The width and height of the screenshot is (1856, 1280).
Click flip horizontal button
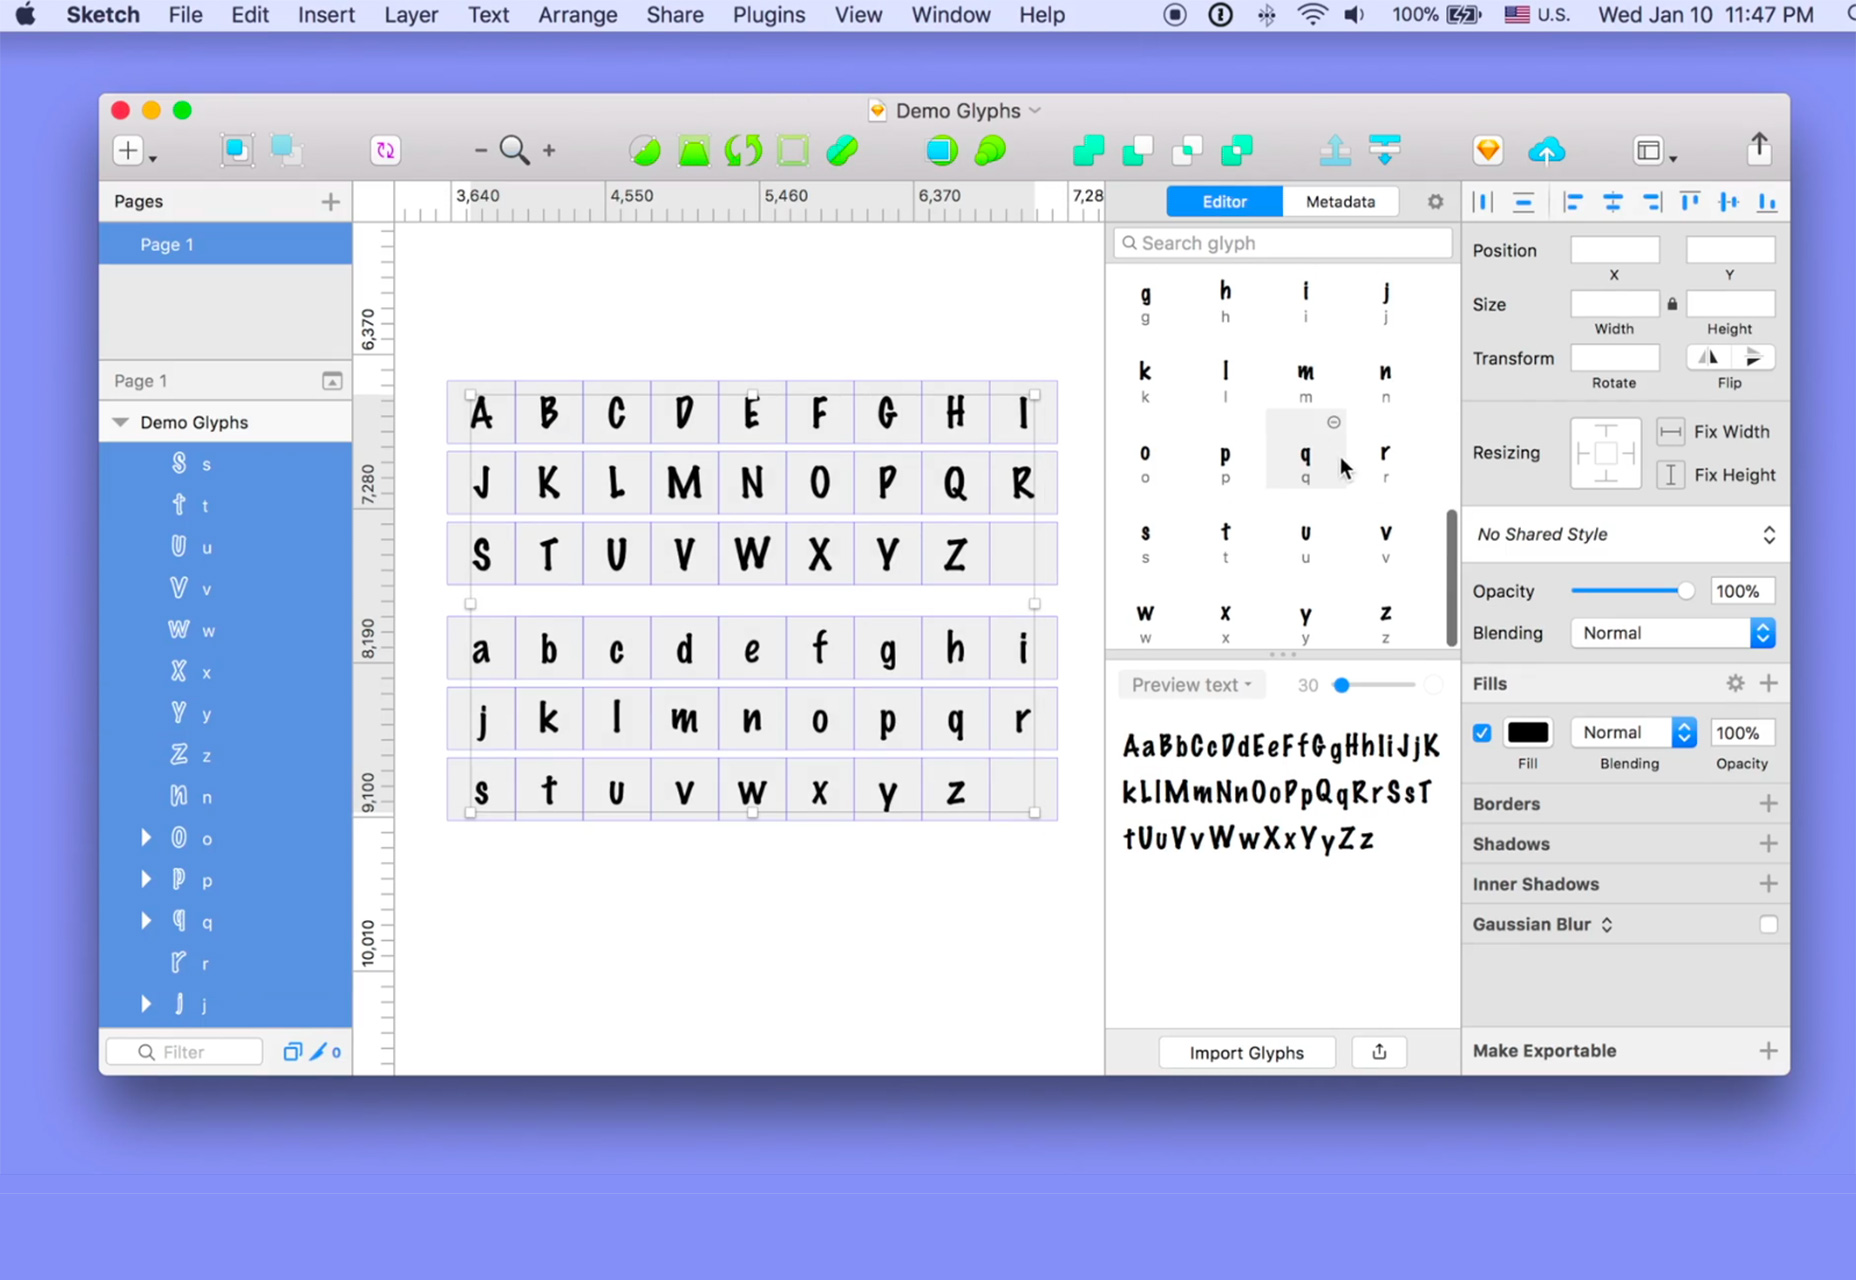coord(1708,357)
